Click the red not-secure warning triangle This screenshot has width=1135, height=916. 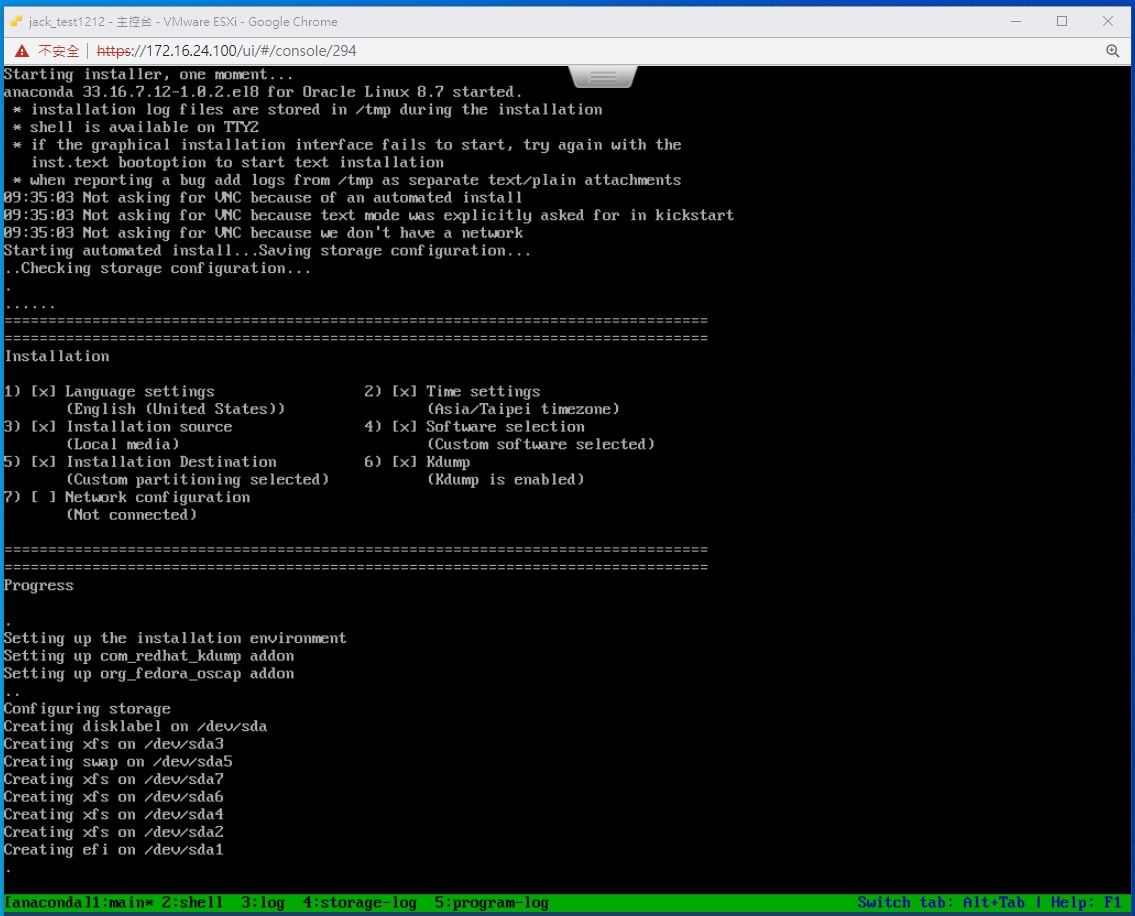pos(22,51)
